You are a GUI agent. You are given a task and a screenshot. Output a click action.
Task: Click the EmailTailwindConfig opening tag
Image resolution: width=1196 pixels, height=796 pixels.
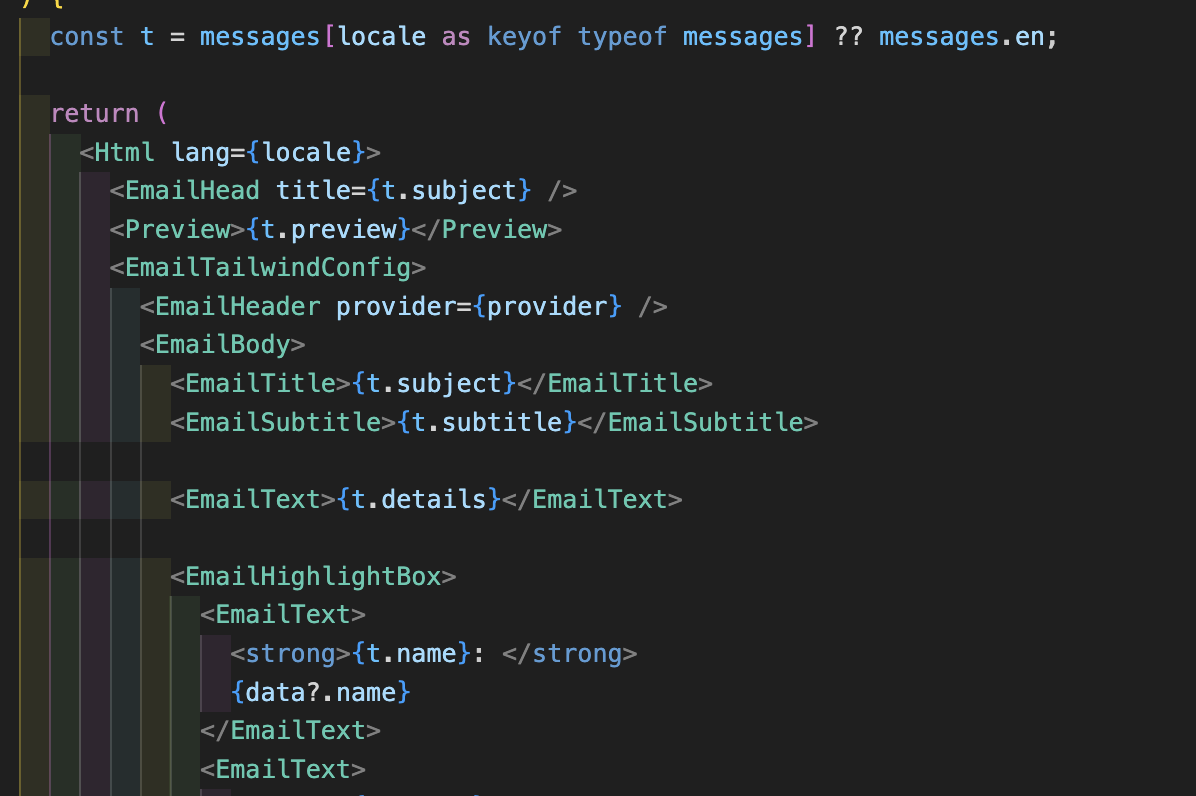268,268
